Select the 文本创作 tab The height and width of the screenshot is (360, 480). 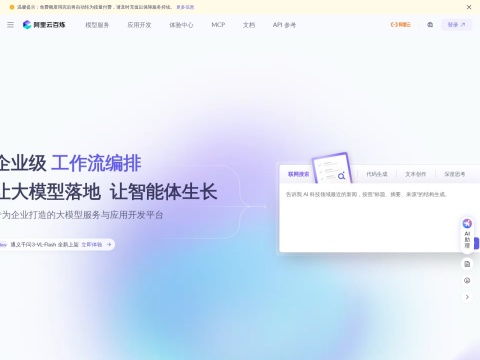pyautogui.click(x=416, y=174)
